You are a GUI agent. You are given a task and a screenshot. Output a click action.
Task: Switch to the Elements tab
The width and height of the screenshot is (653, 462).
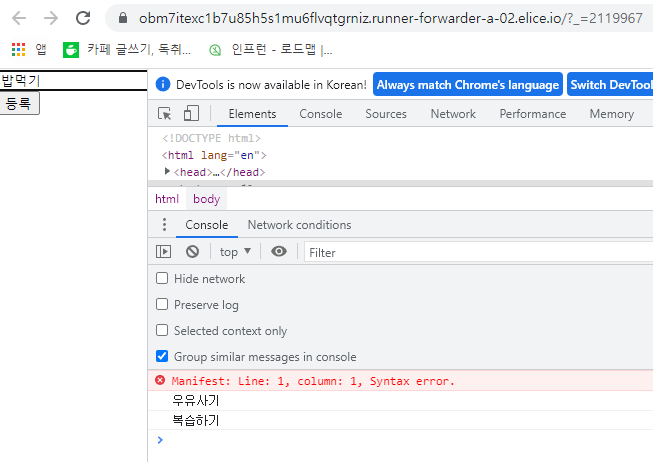[x=252, y=114]
